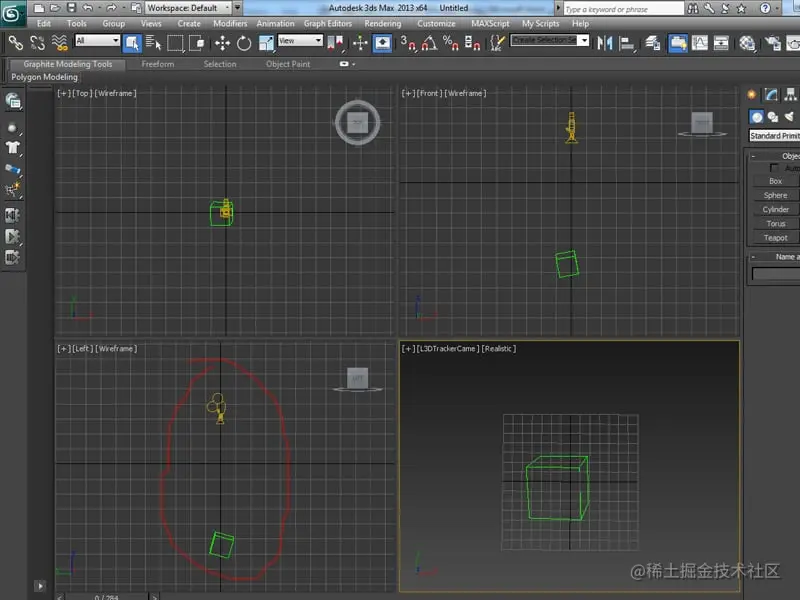
Task: Click the Cylinder primitive button
Action: (776, 210)
